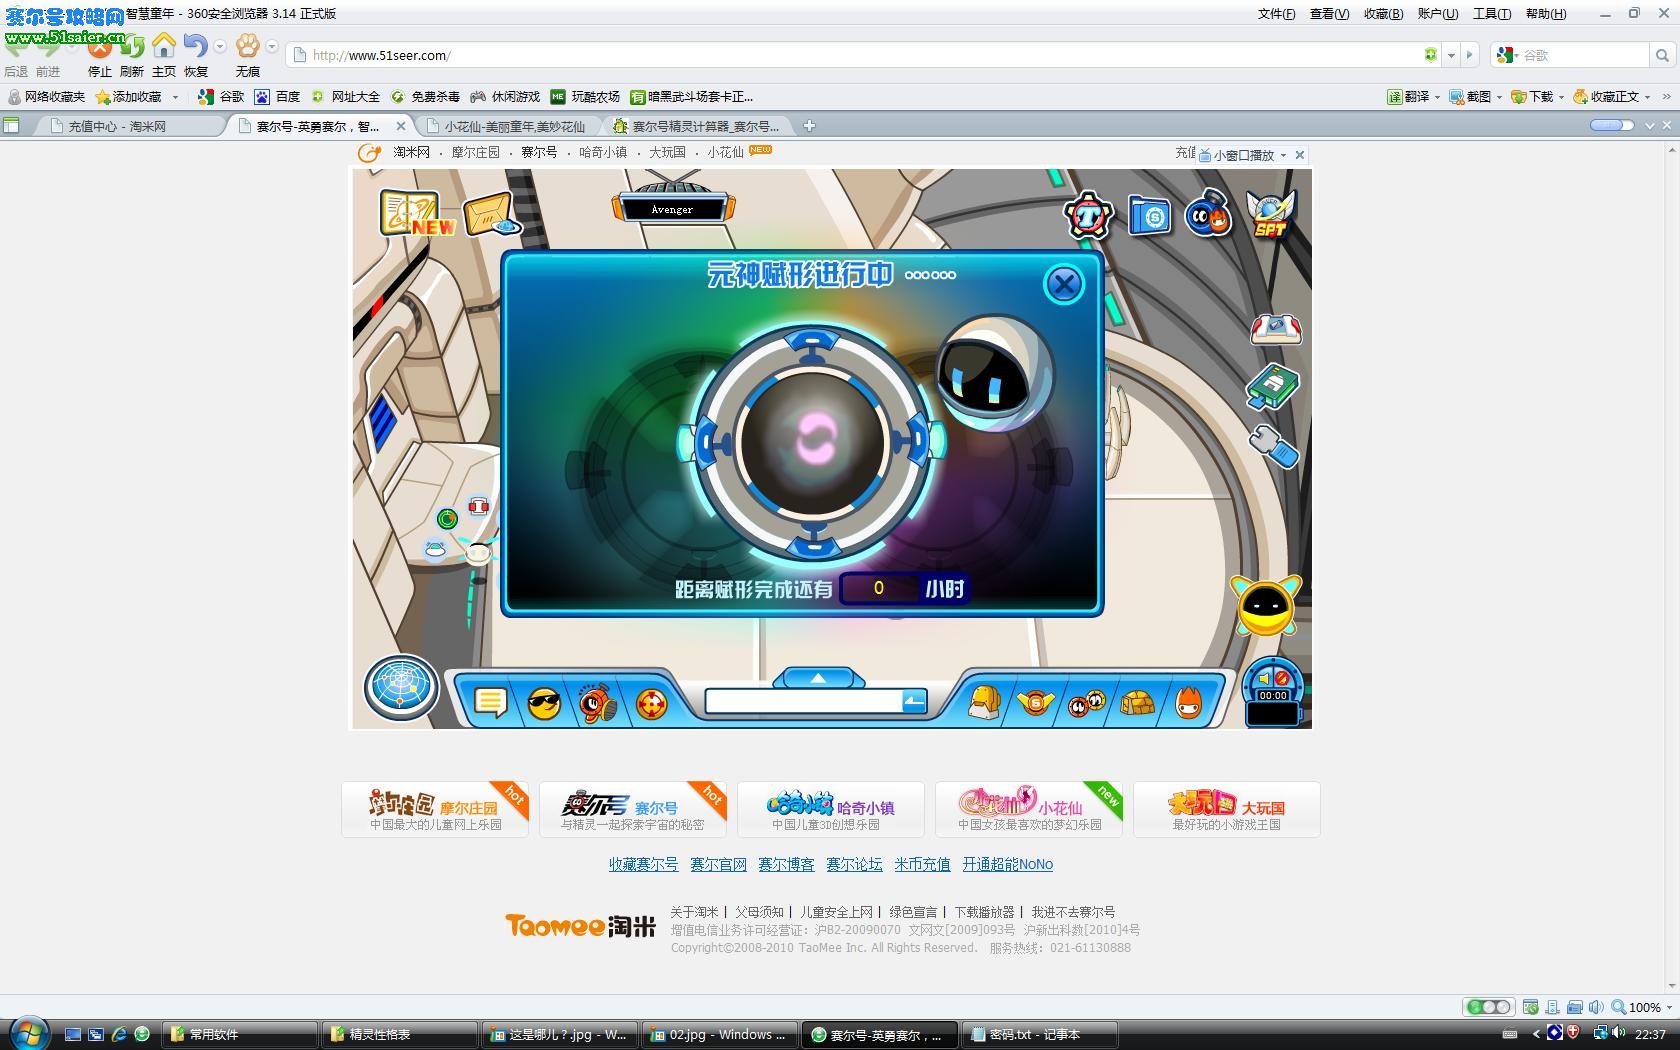
Task: Expand the 截图 dropdown
Action: point(1499,97)
